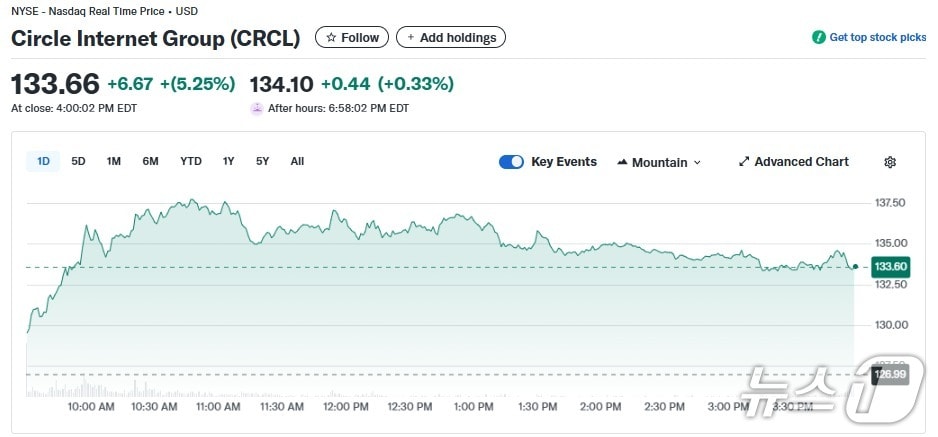Click the green Get top stock picks icon
This screenshot has height=437, width=938.
pyautogui.click(x=819, y=38)
